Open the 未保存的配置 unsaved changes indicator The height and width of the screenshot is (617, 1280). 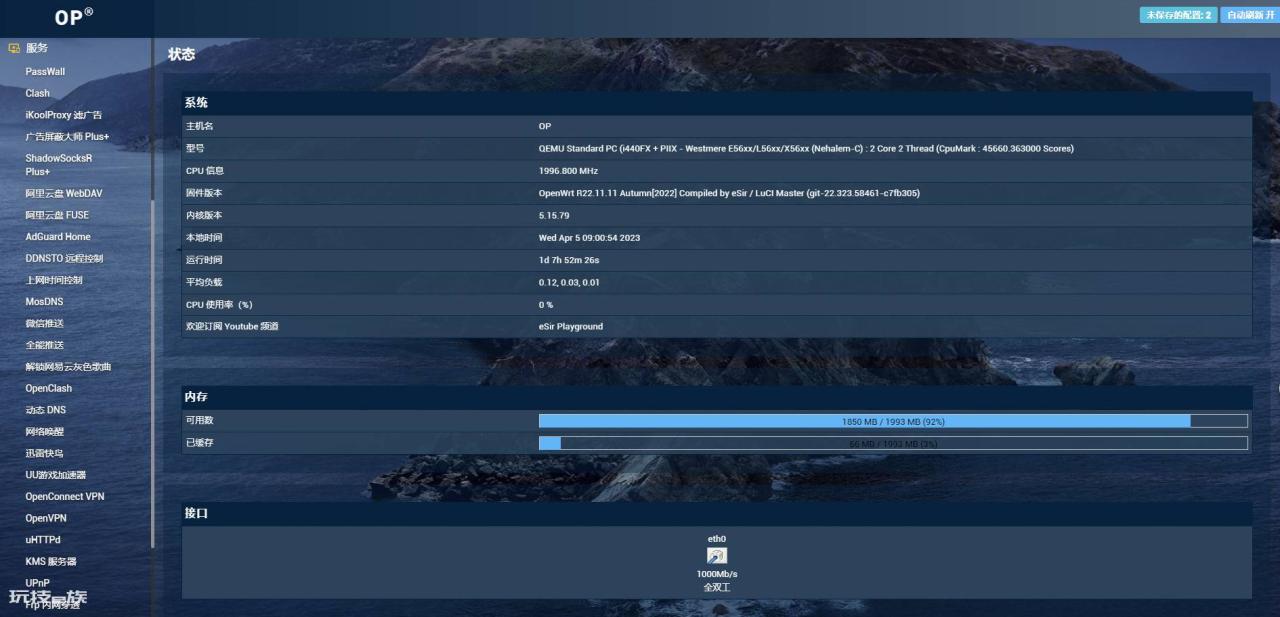1178,15
